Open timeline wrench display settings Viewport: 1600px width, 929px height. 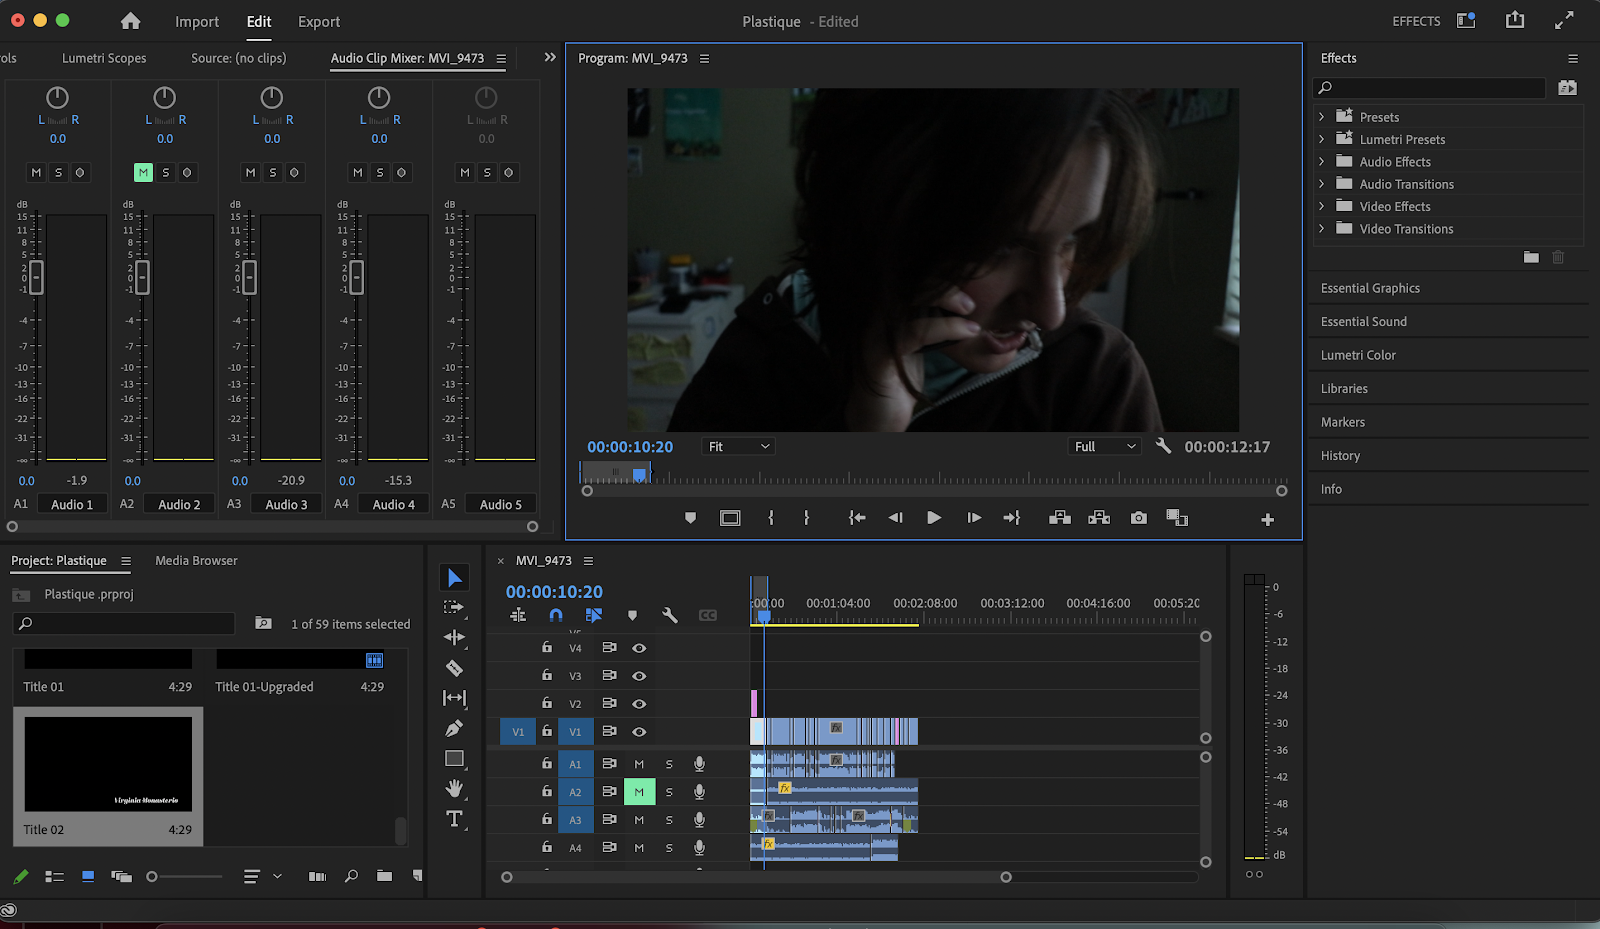[670, 616]
